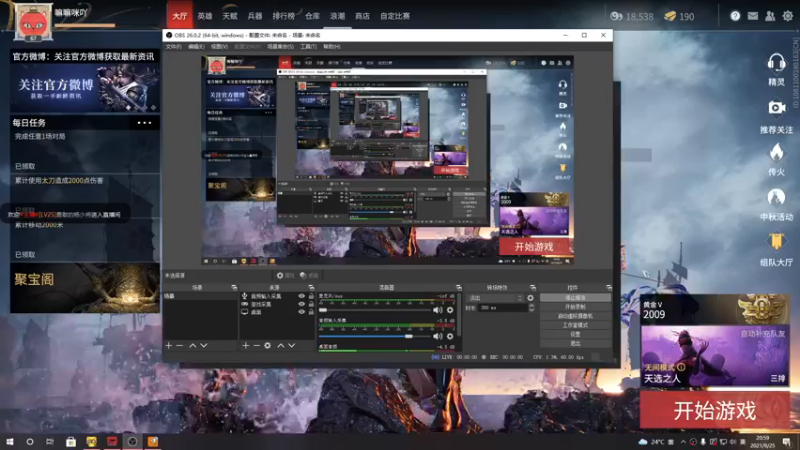Open the game friends icon
800x450 pixels.
click(770, 16)
